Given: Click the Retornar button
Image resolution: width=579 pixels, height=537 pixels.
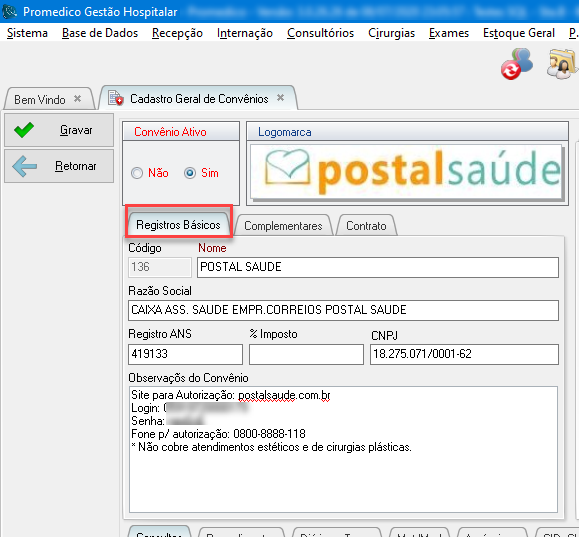Looking at the screenshot, I should 59,166.
